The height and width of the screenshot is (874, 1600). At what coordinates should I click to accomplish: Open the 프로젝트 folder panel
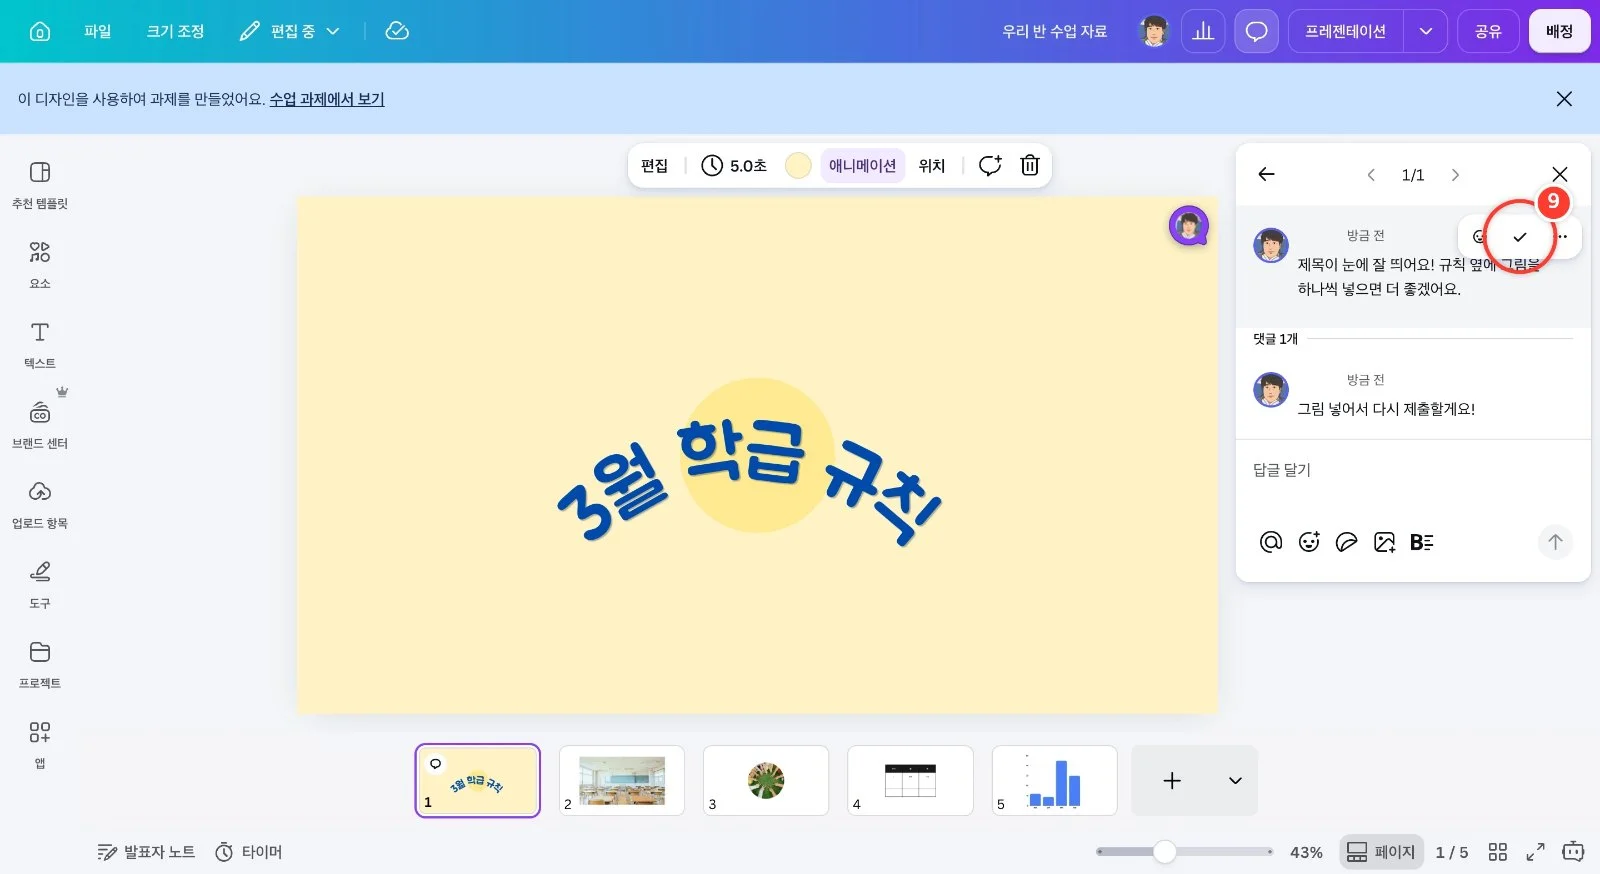(x=40, y=665)
